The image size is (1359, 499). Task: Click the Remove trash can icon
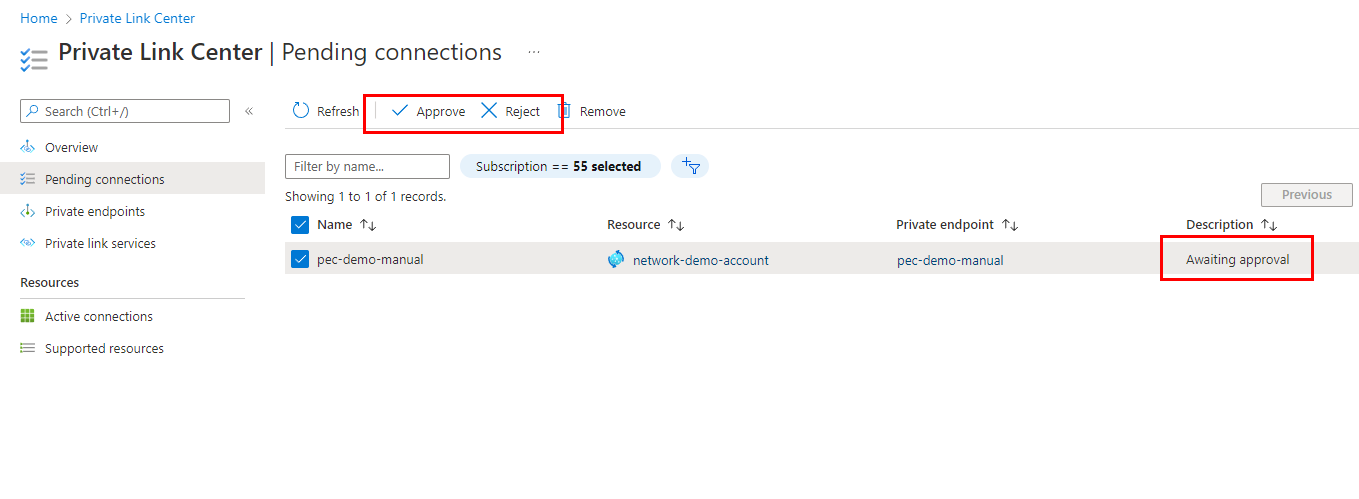[x=564, y=111]
